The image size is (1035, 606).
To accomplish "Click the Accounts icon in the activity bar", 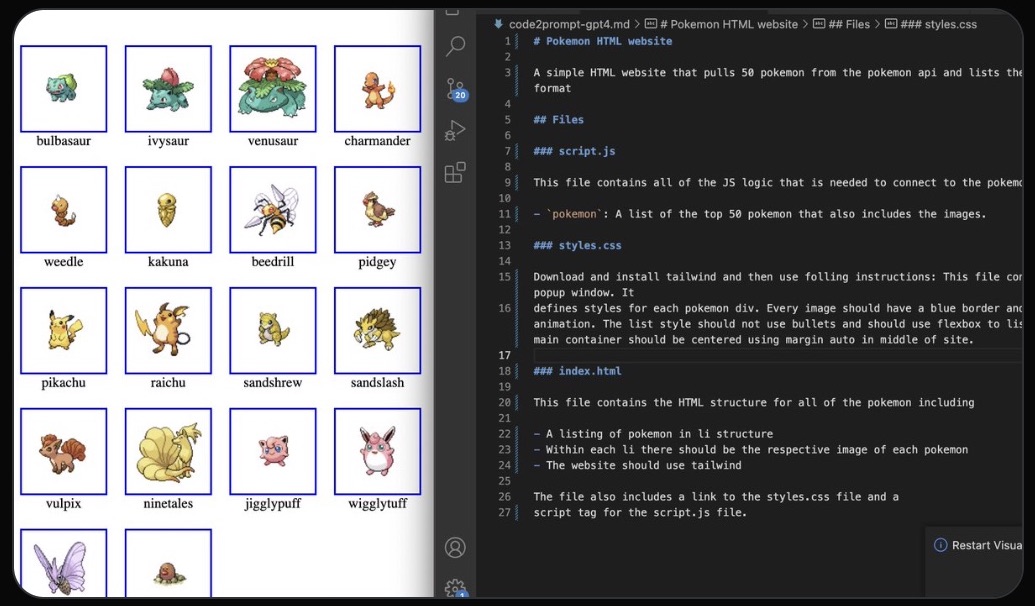I will (x=455, y=547).
